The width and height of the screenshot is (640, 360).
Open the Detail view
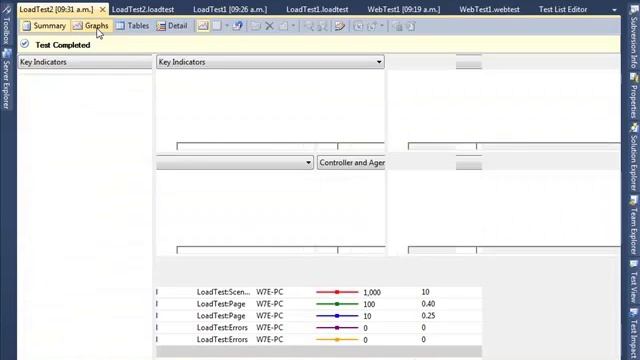(x=172, y=26)
